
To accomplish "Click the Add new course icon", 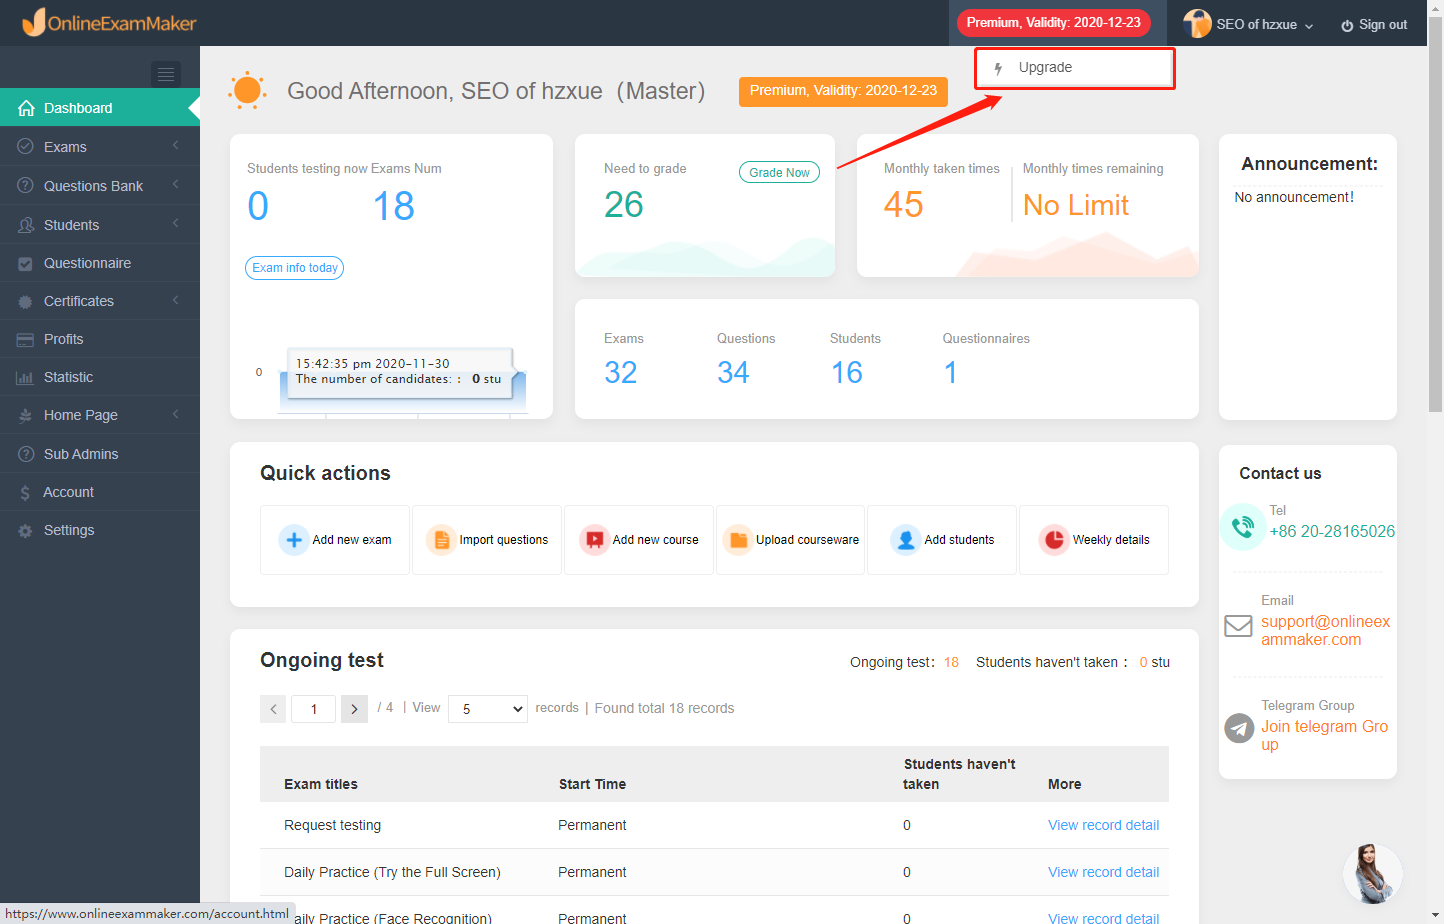I will coord(595,540).
